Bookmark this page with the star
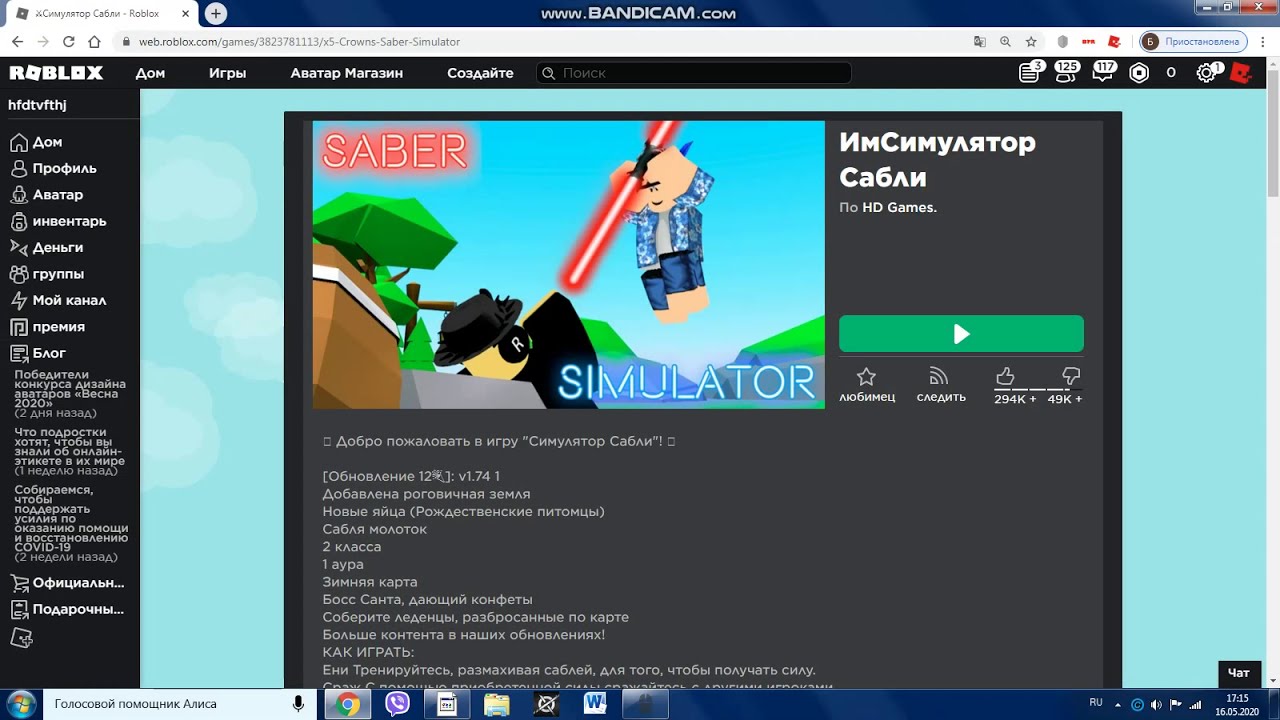Viewport: 1280px width, 720px height. (x=1031, y=42)
